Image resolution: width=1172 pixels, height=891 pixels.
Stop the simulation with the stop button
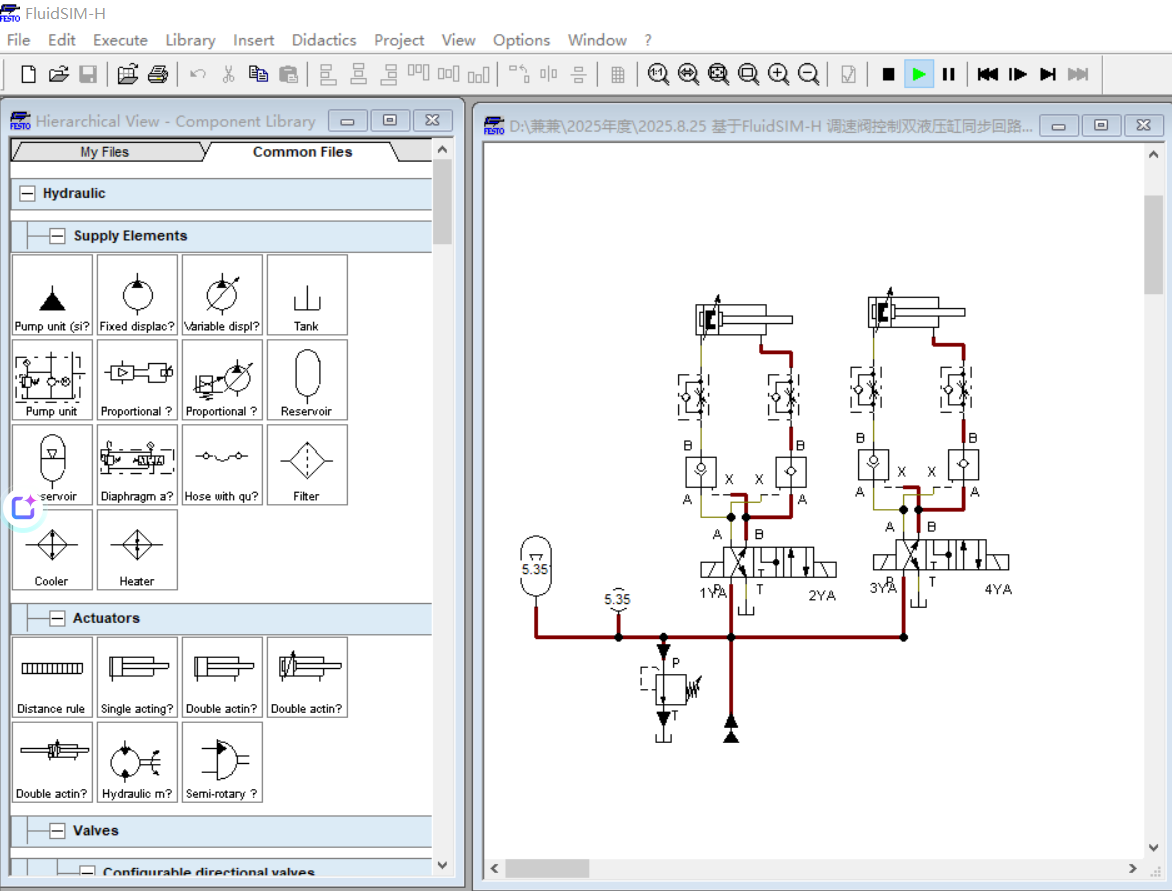pyautogui.click(x=888, y=74)
